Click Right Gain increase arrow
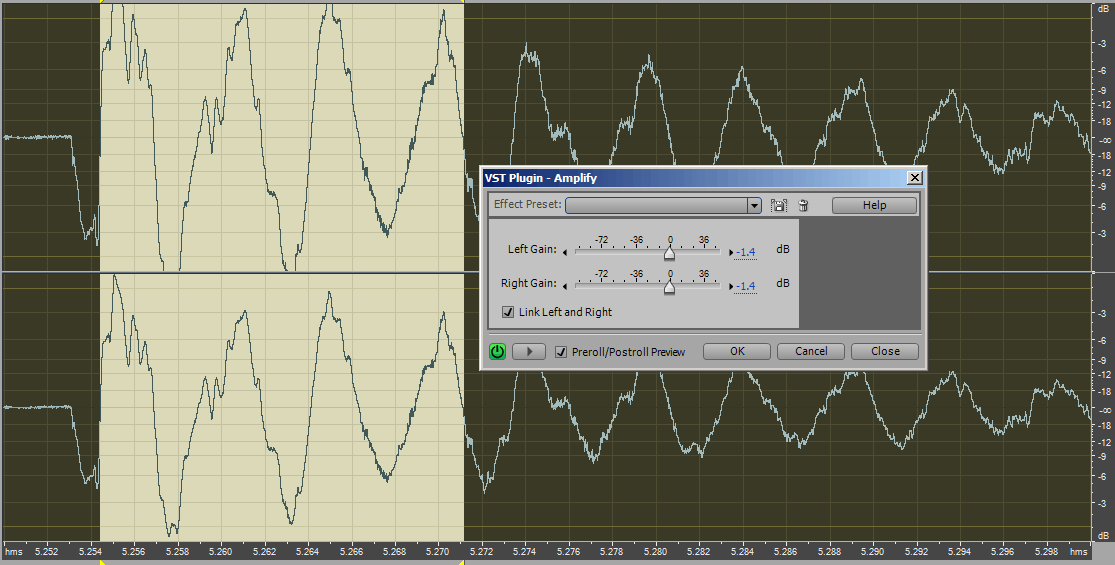The image size is (1115, 565). 731,286
